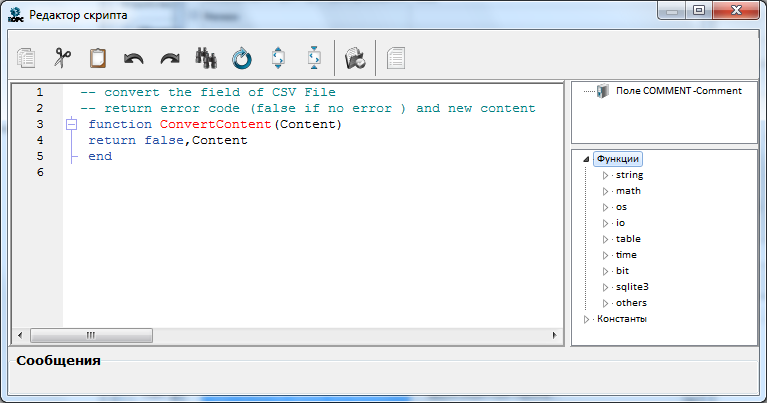This screenshot has width=767, height=403.
Task: Expand the io functions node
Action: [x=605, y=223]
